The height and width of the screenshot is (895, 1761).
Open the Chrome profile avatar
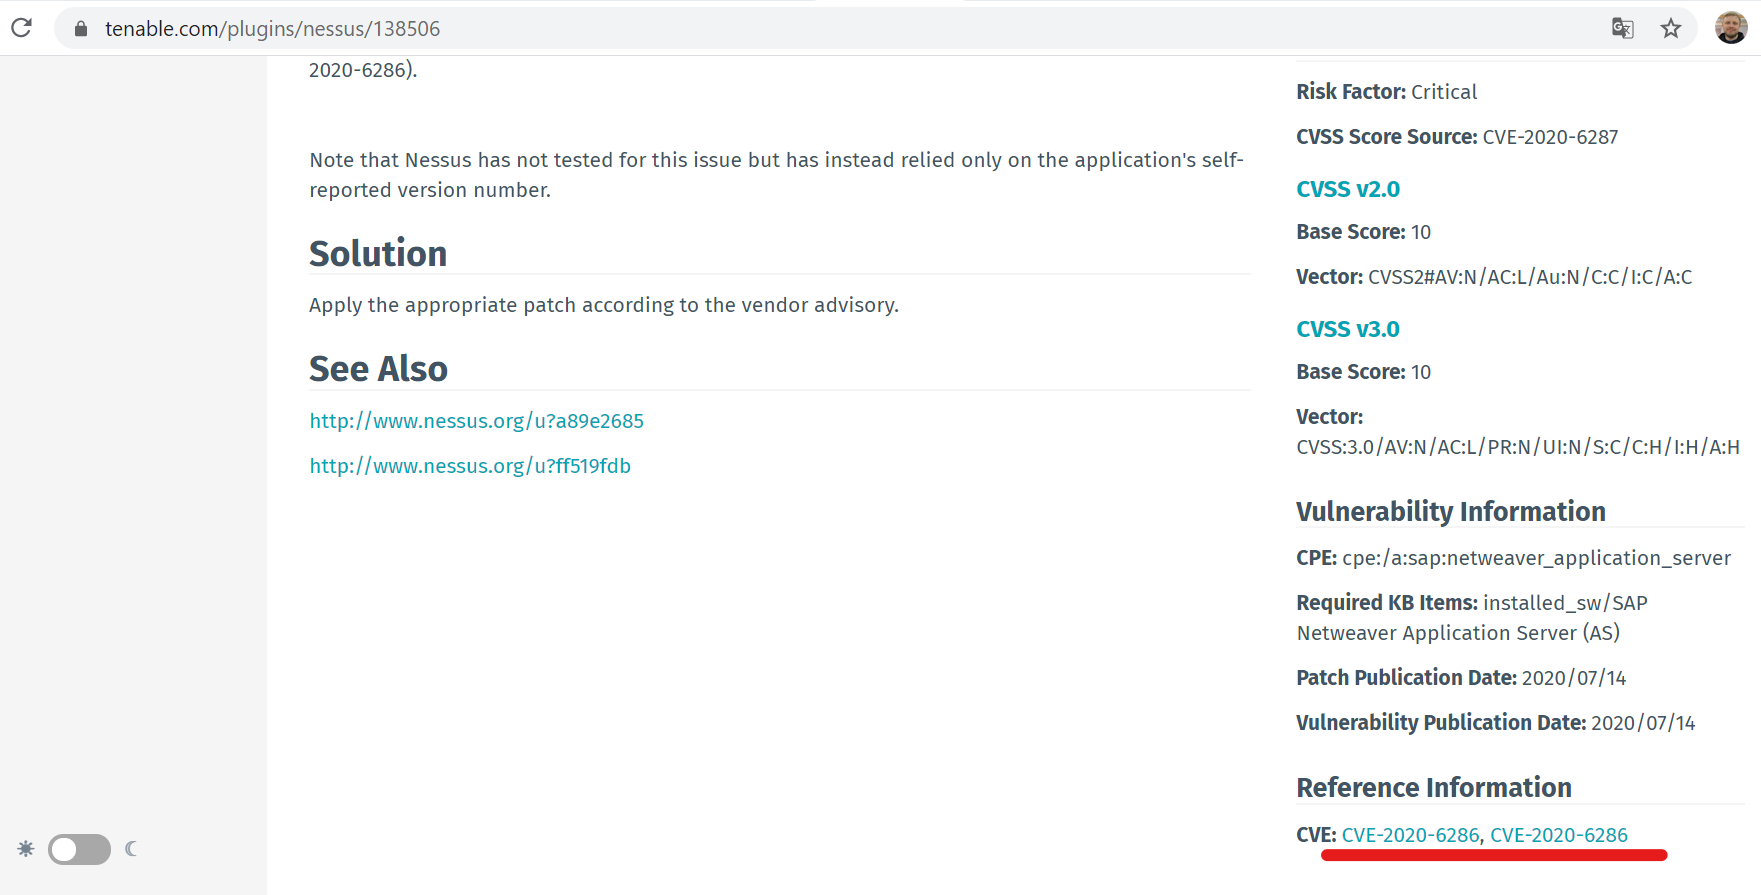[x=1731, y=28]
